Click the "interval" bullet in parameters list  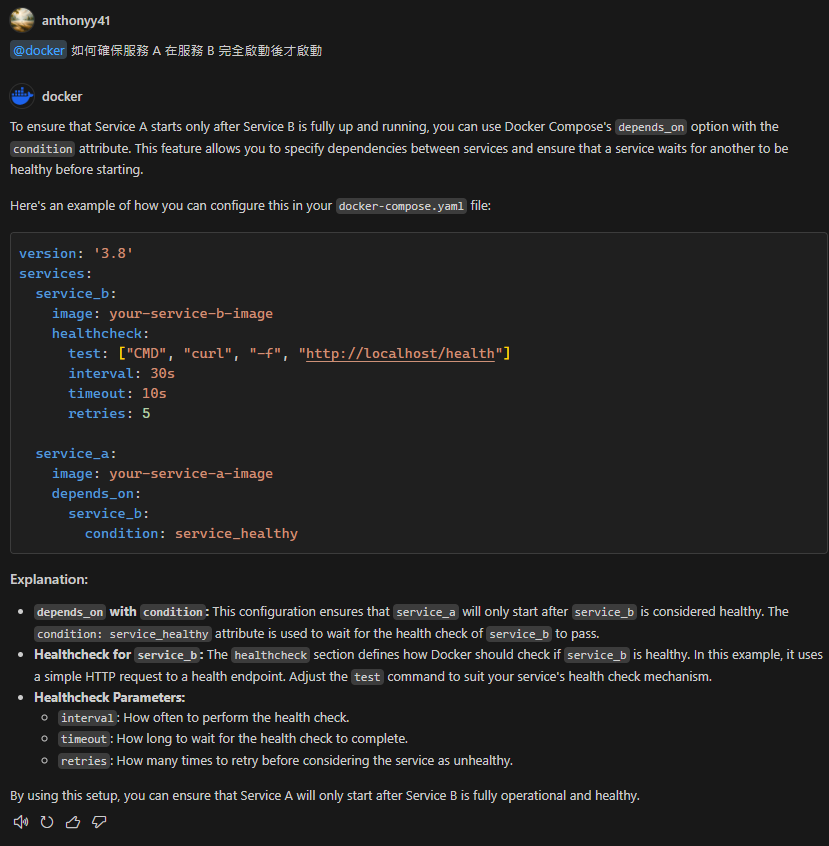(205, 718)
